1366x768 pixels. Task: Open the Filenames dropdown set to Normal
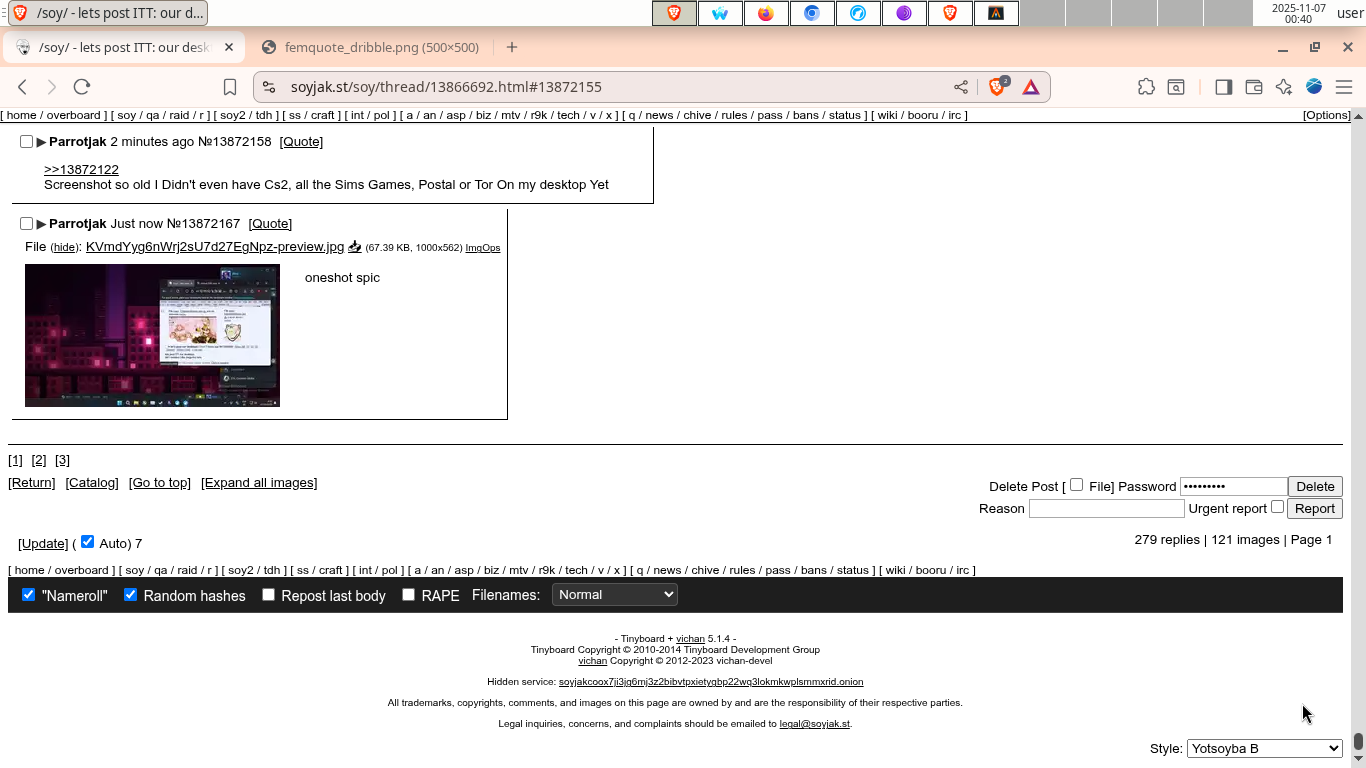coord(614,595)
